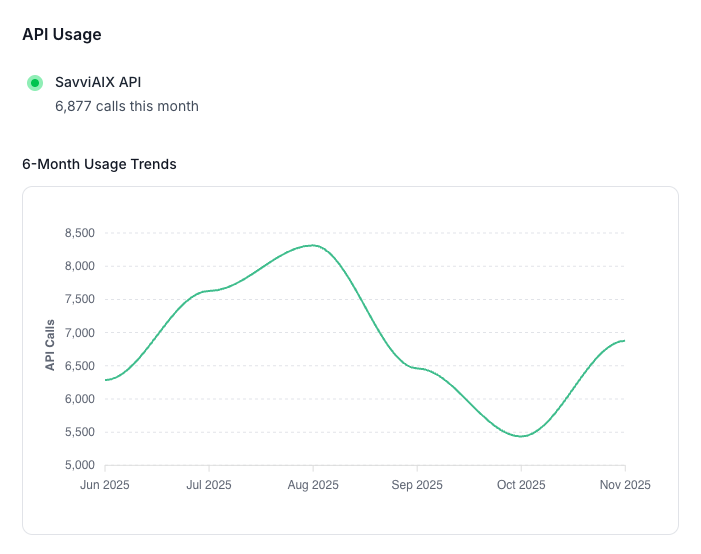Click the green status dot icon
Screen dimensions: 701x554
click(x=35, y=83)
